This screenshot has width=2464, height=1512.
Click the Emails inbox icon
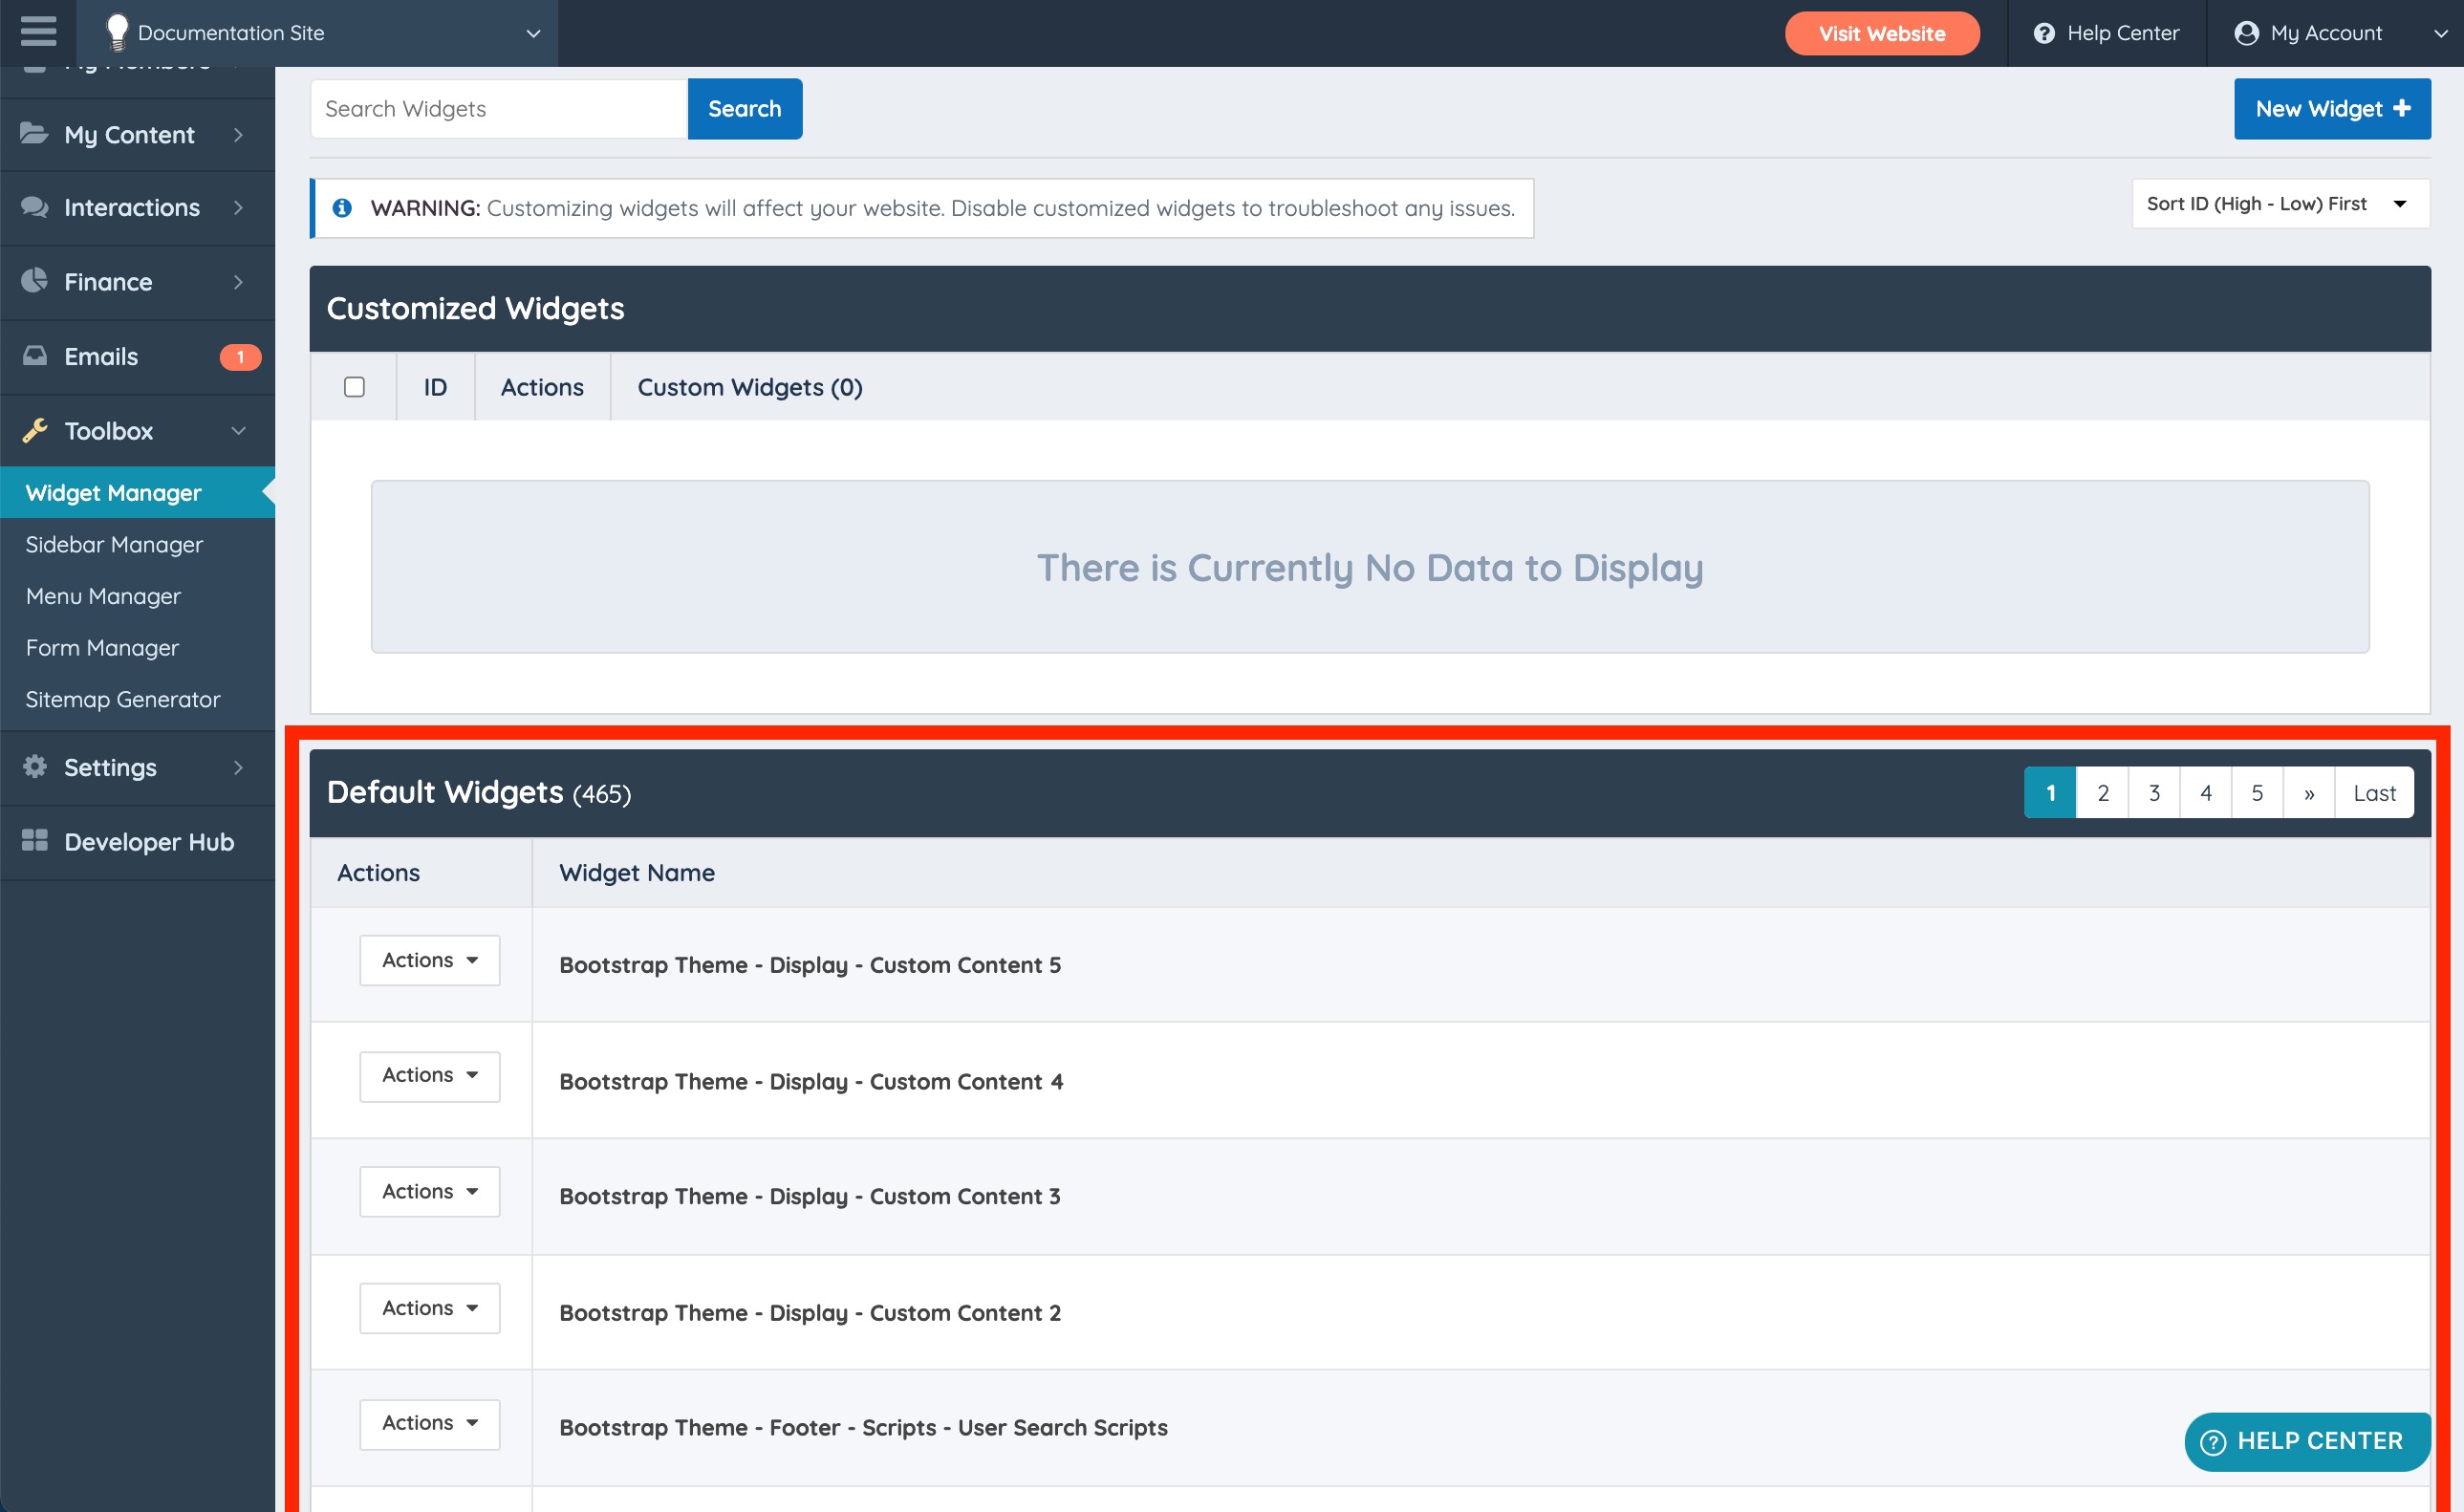click(34, 356)
